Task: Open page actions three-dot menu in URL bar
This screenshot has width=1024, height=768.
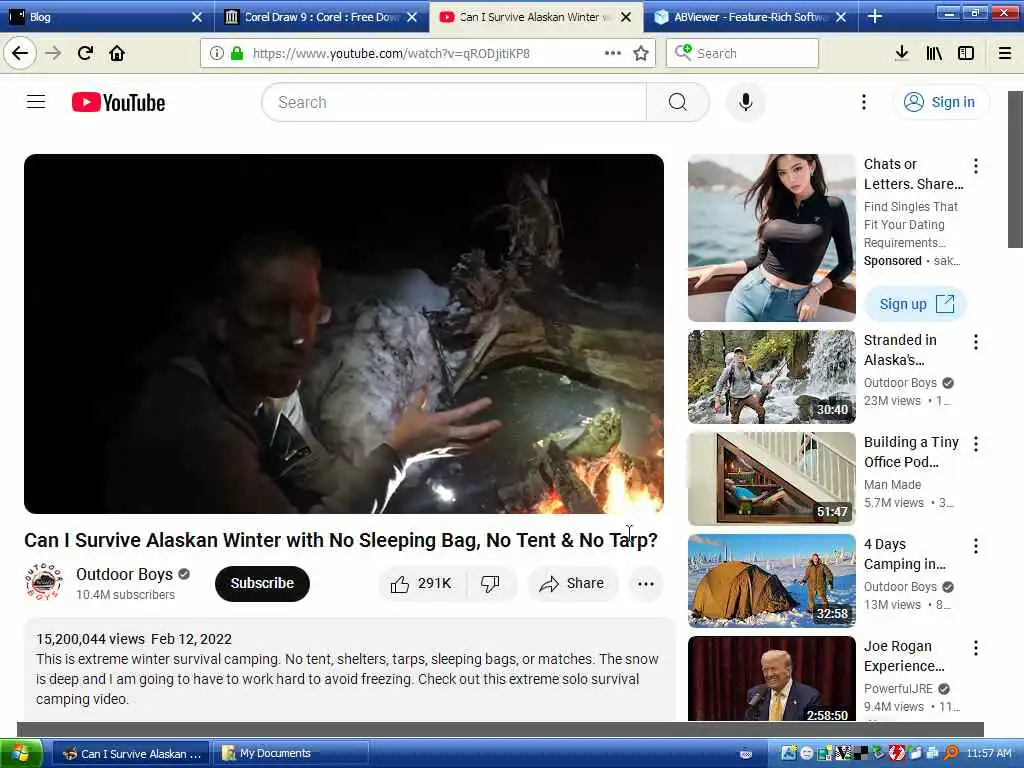Action: click(613, 53)
